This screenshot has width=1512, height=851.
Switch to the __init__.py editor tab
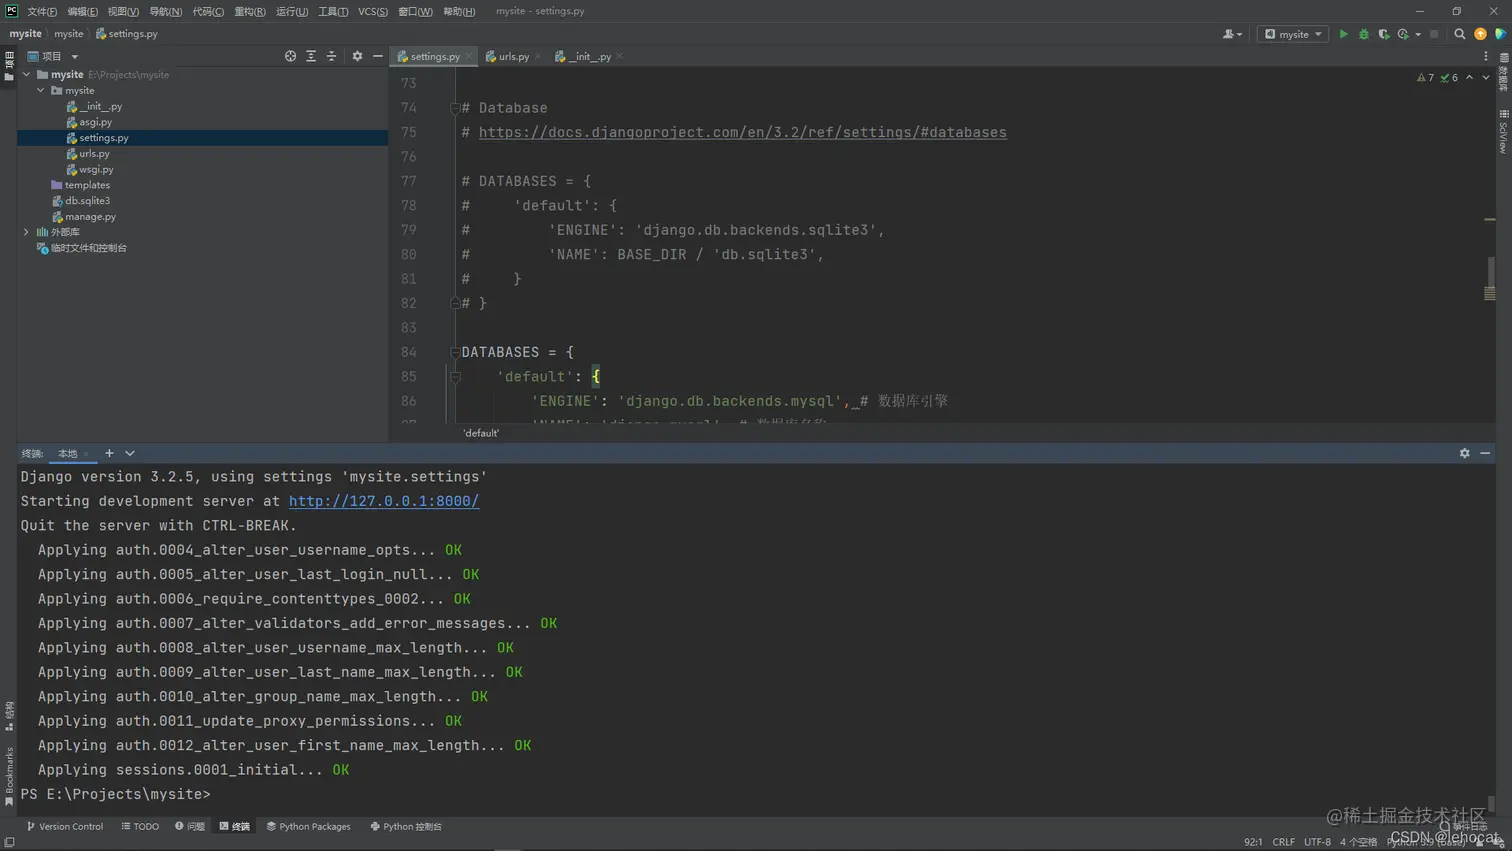pyautogui.click(x=589, y=56)
